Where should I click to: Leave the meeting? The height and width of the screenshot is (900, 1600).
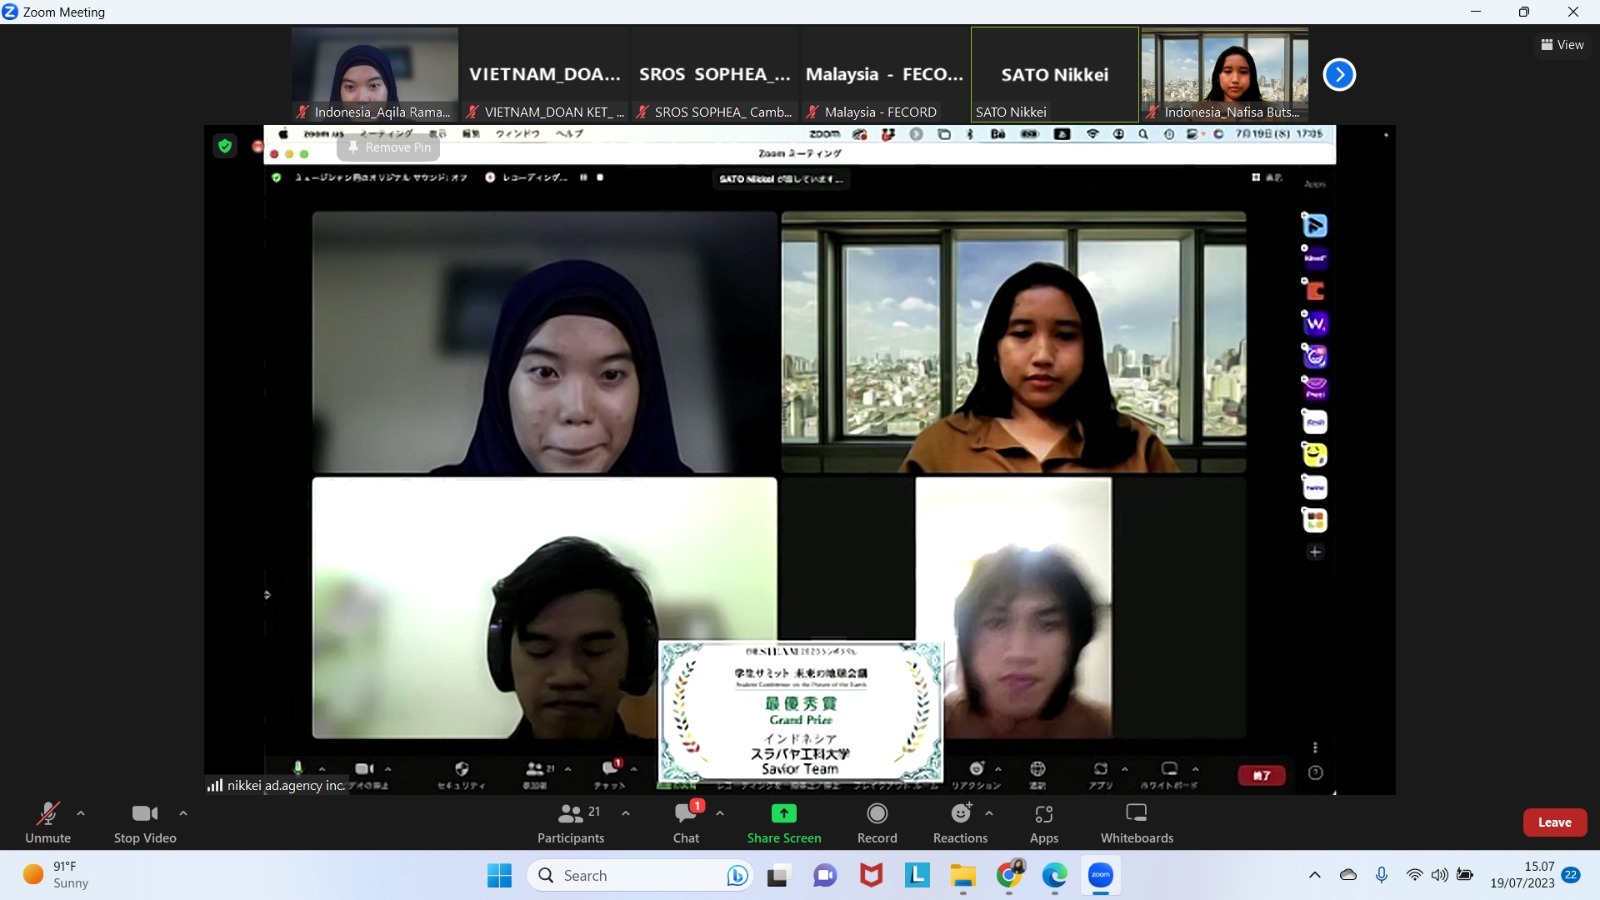pos(1554,822)
